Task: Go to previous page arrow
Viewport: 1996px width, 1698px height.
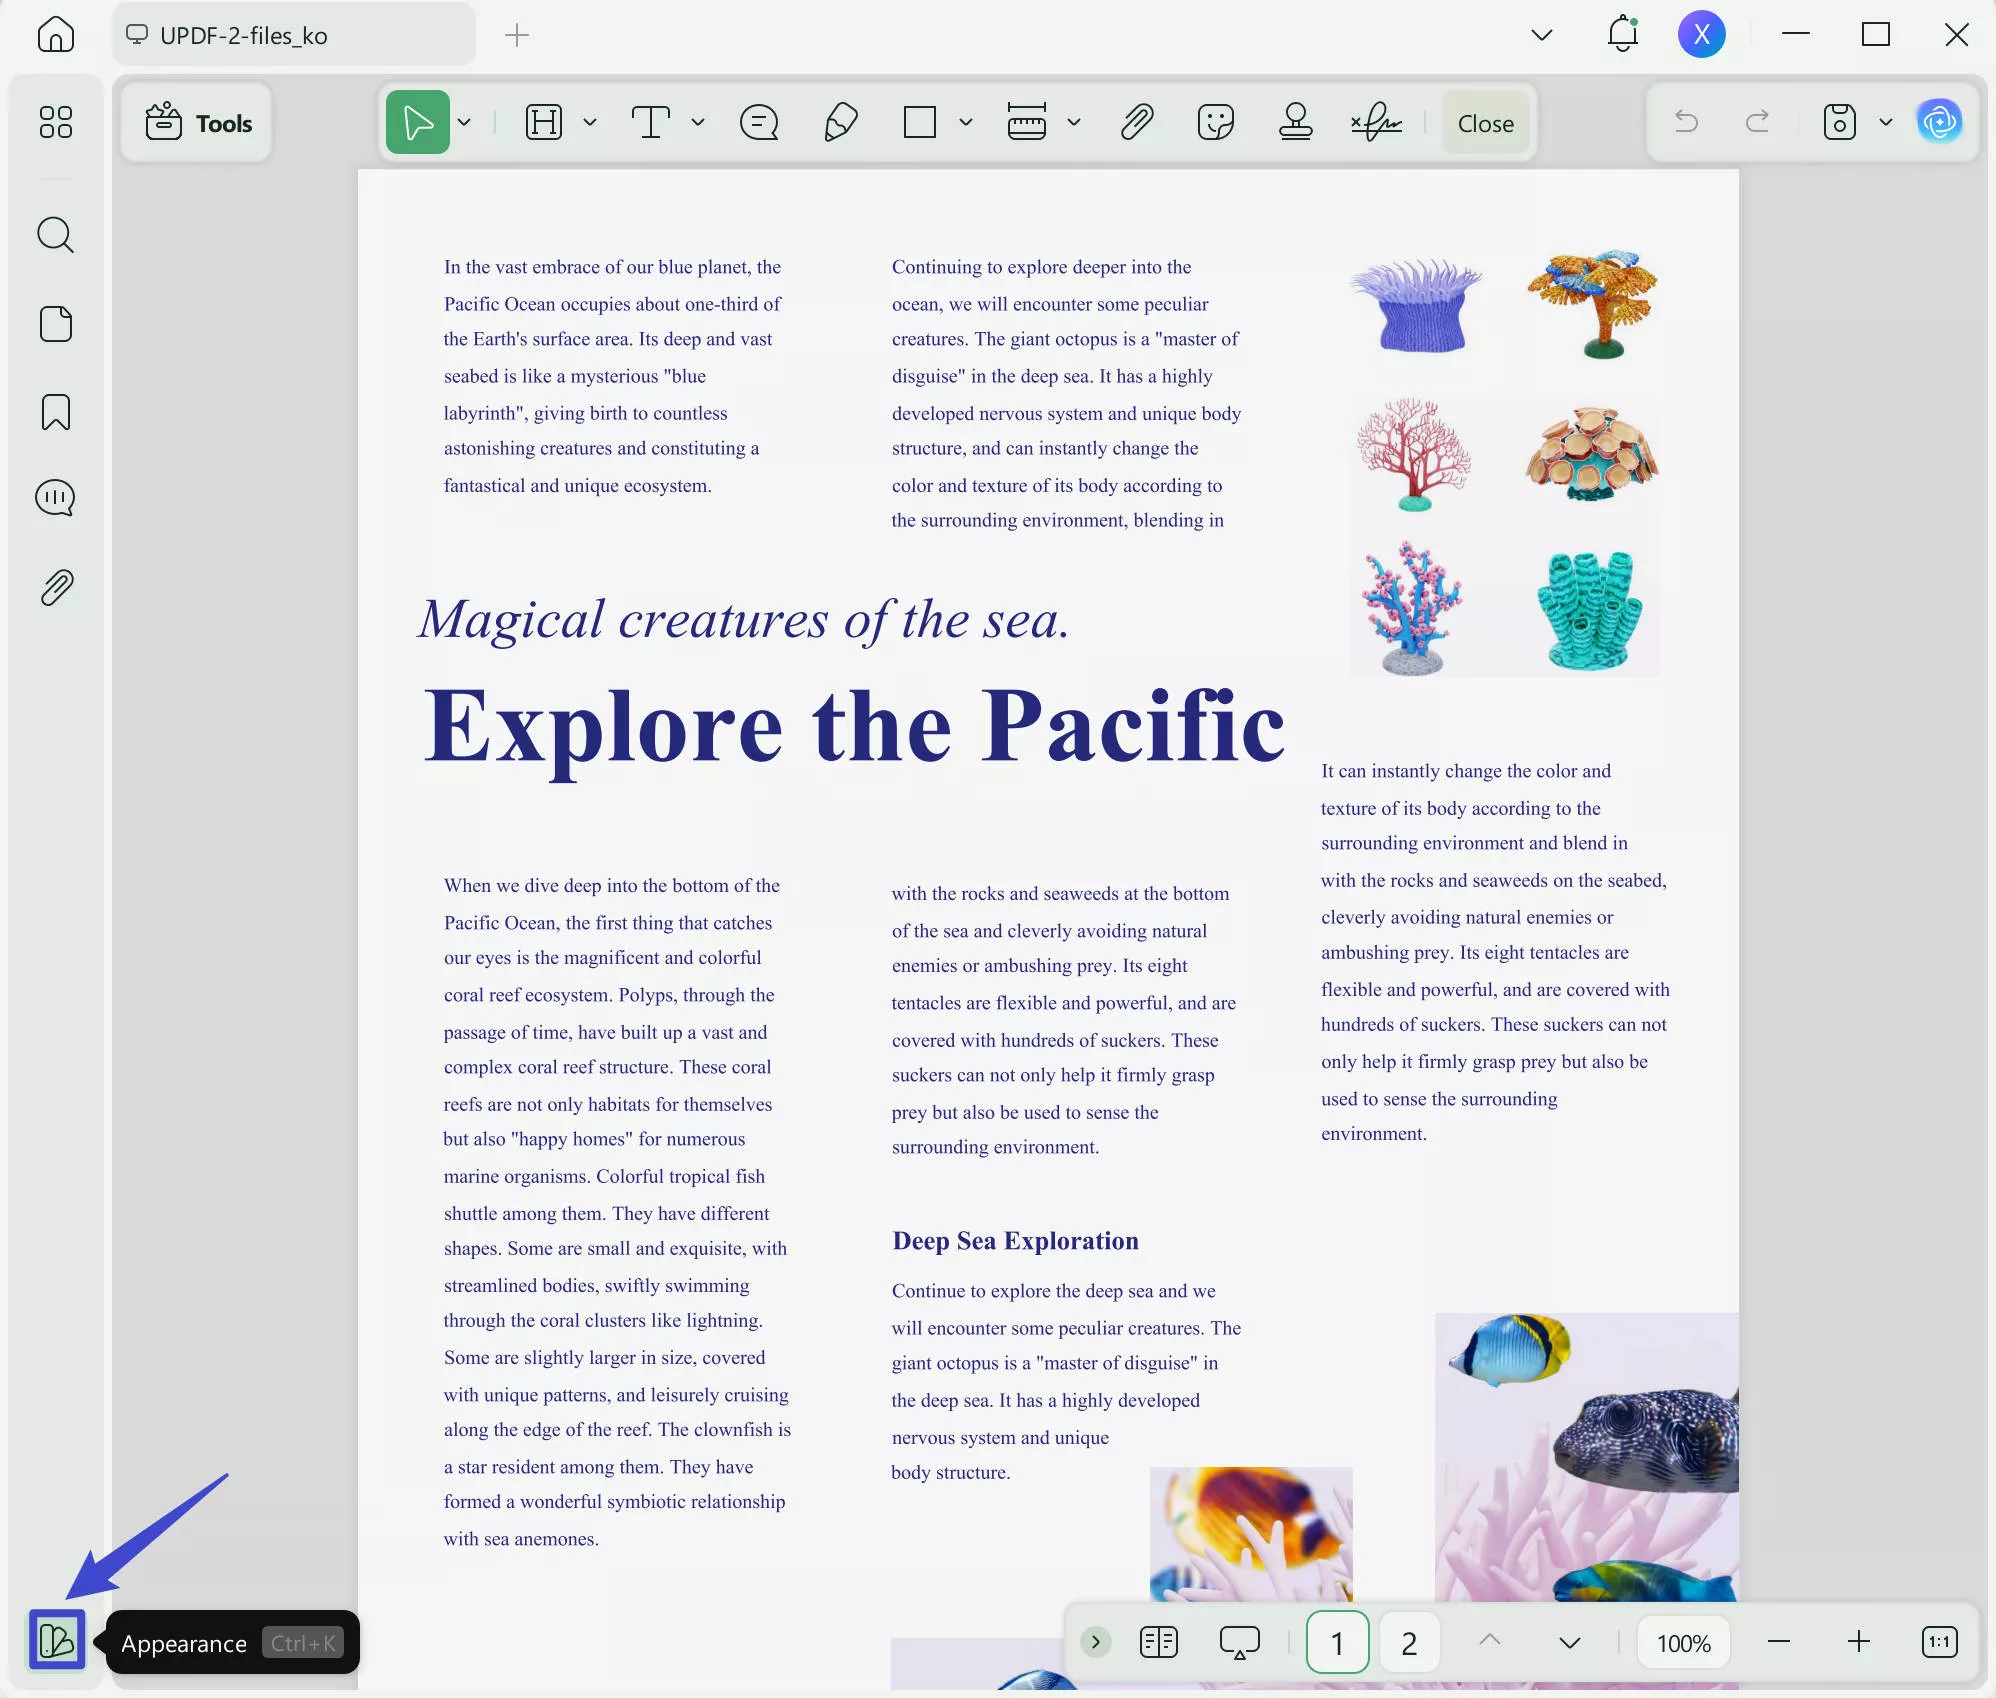Action: 1490,1640
